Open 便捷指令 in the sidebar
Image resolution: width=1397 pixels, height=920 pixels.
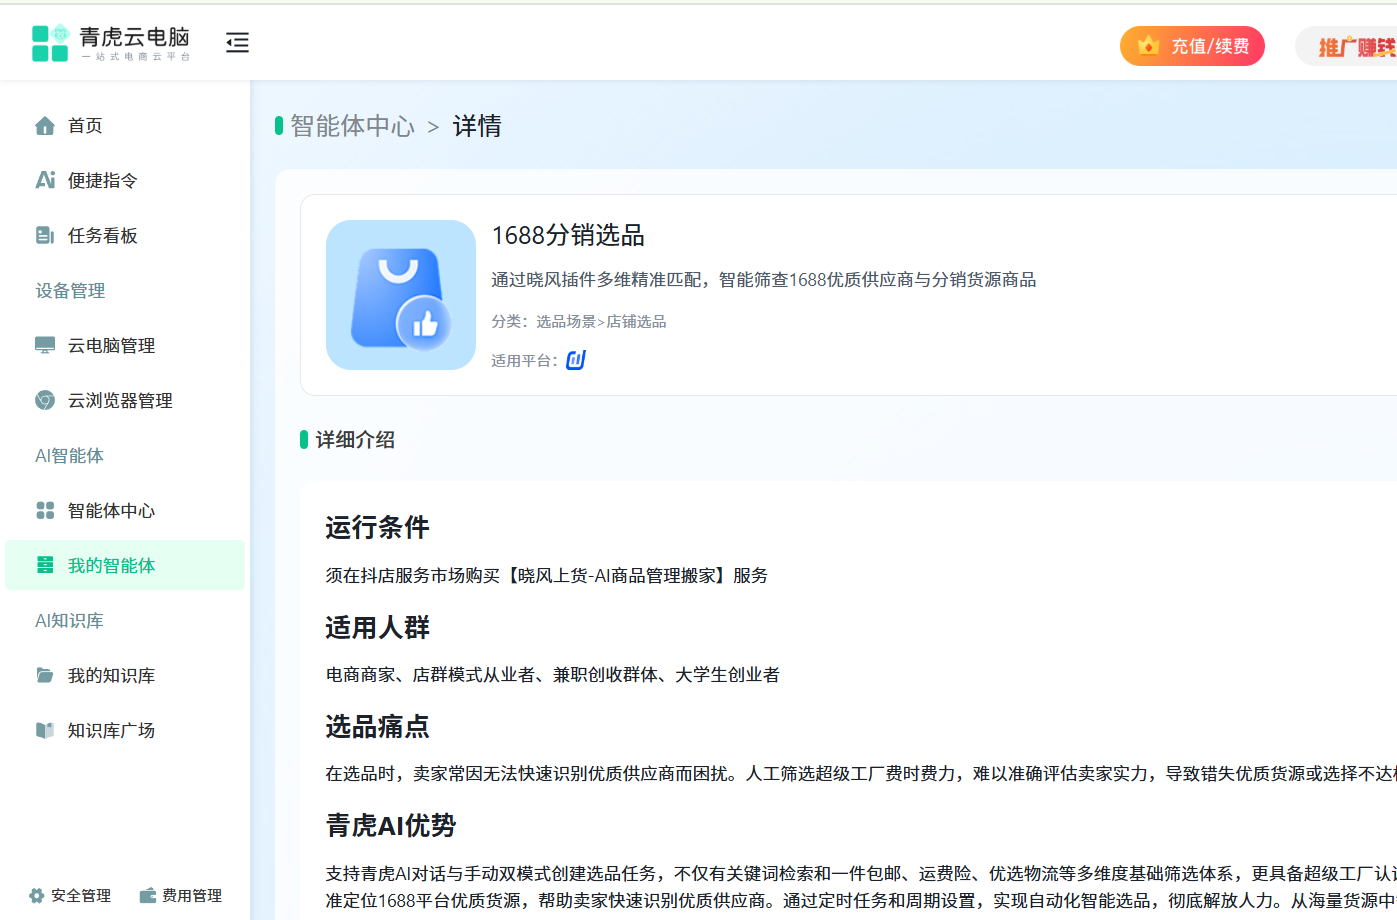coord(125,180)
